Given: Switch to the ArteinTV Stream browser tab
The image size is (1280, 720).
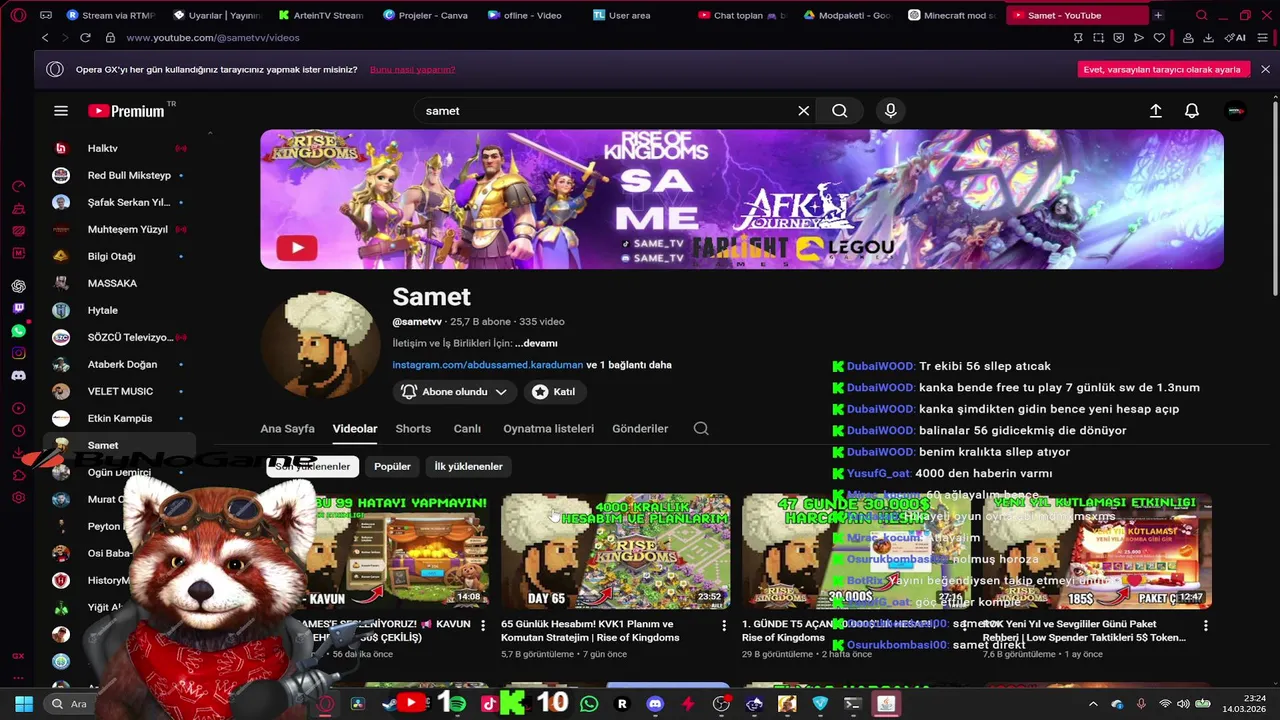Looking at the screenshot, I should [x=320, y=15].
